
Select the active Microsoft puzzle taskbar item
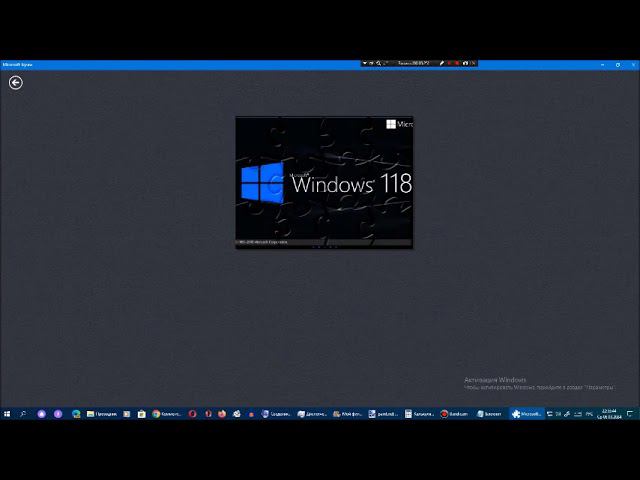527,414
